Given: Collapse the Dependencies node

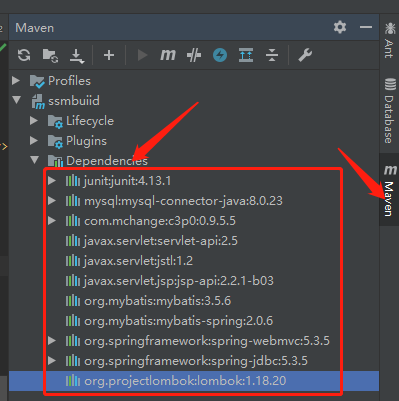Looking at the screenshot, I should tap(34, 160).
